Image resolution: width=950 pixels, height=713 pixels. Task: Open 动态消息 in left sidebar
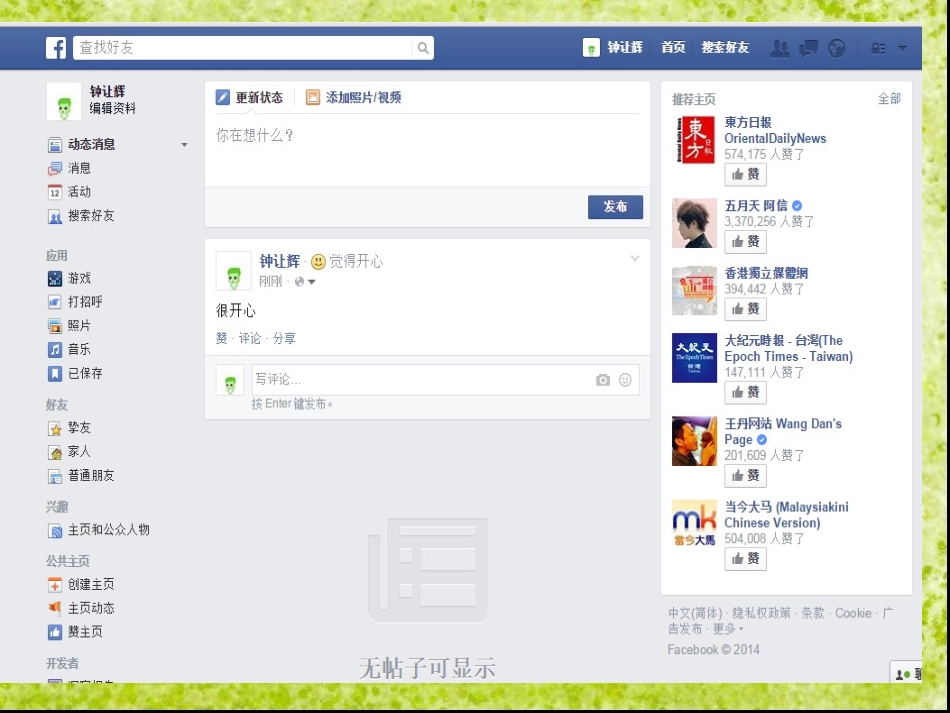(x=91, y=144)
